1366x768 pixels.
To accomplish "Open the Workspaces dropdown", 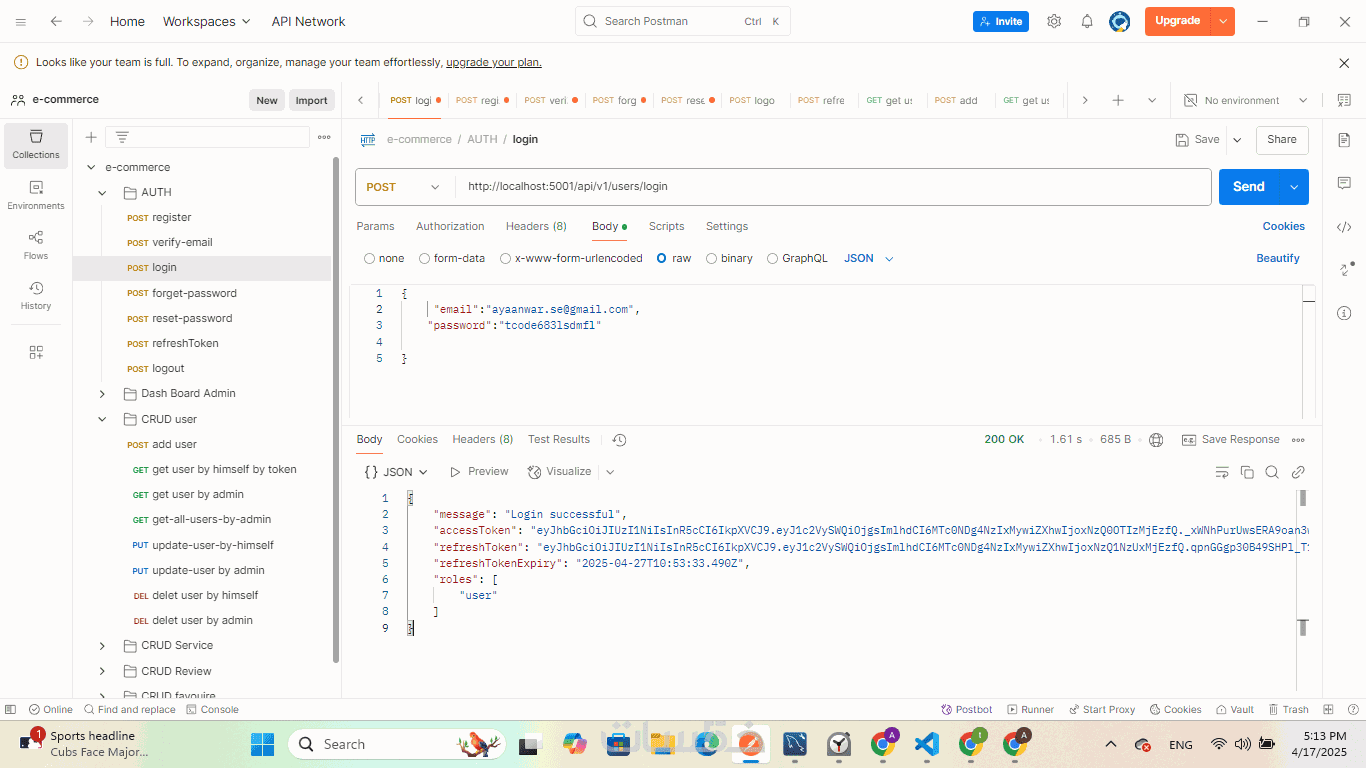I will click(x=207, y=21).
